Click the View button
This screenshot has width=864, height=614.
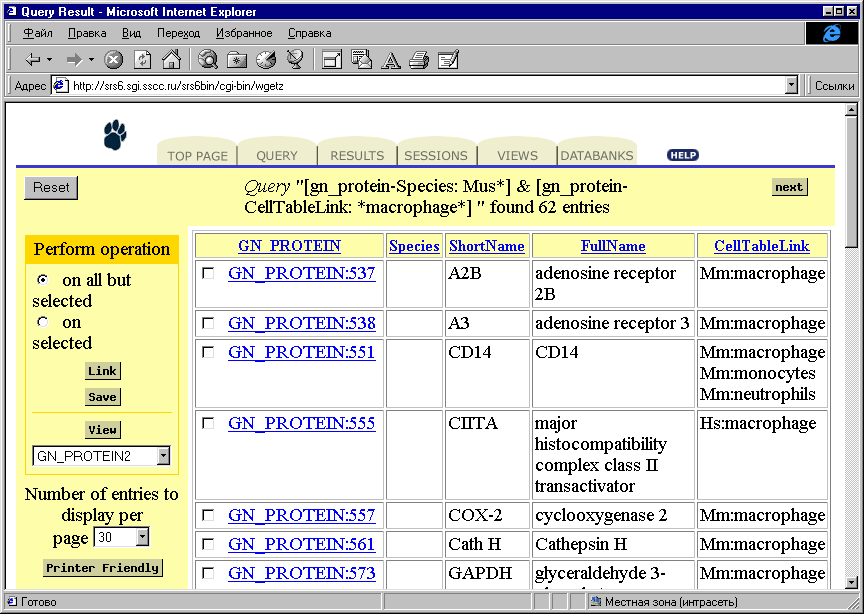(102, 429)
